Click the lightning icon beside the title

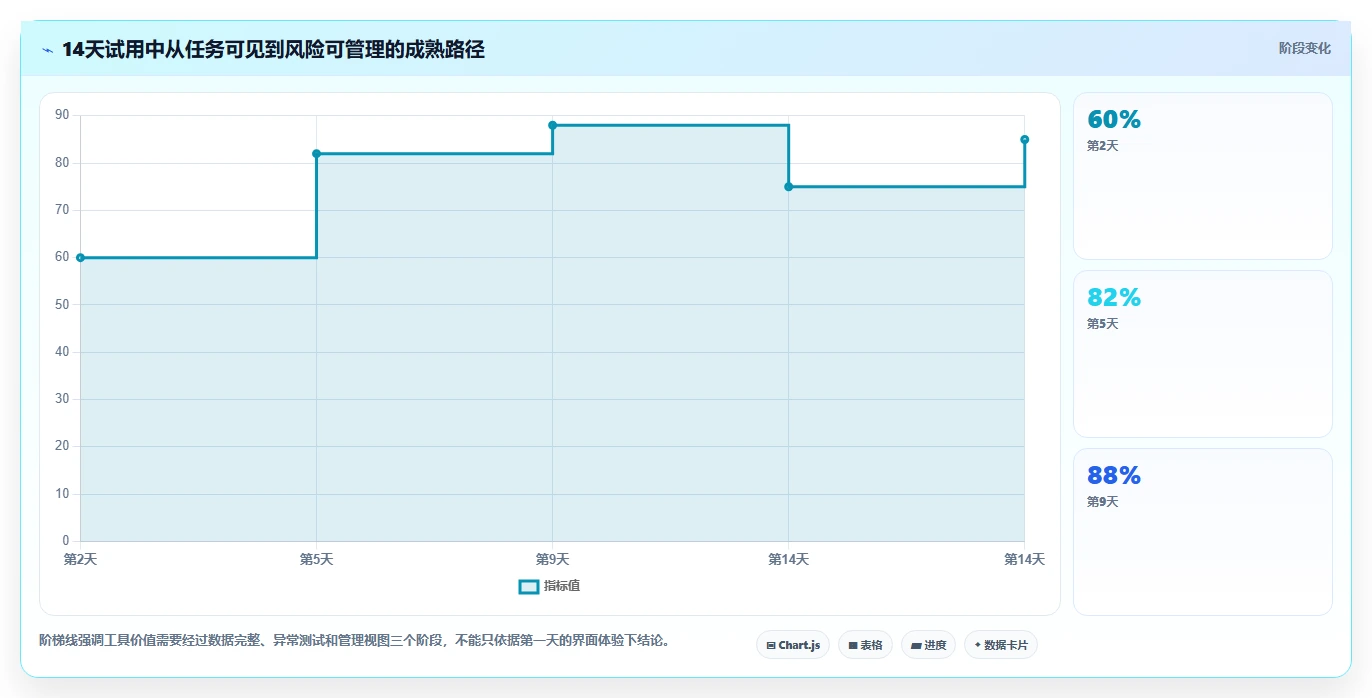pos(48,50)
